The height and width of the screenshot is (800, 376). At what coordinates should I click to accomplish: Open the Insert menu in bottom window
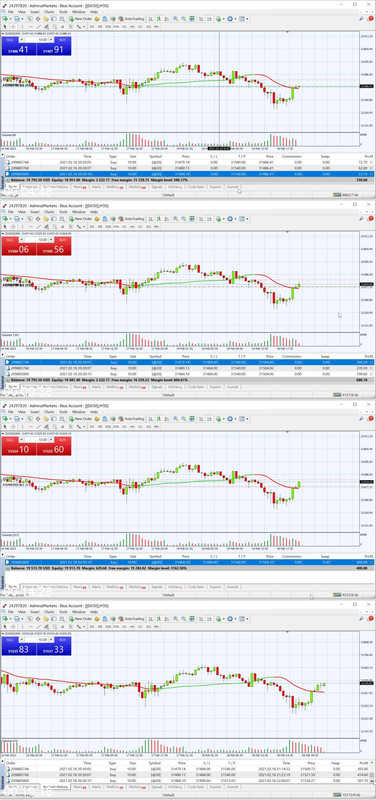(x=36, y=611)
